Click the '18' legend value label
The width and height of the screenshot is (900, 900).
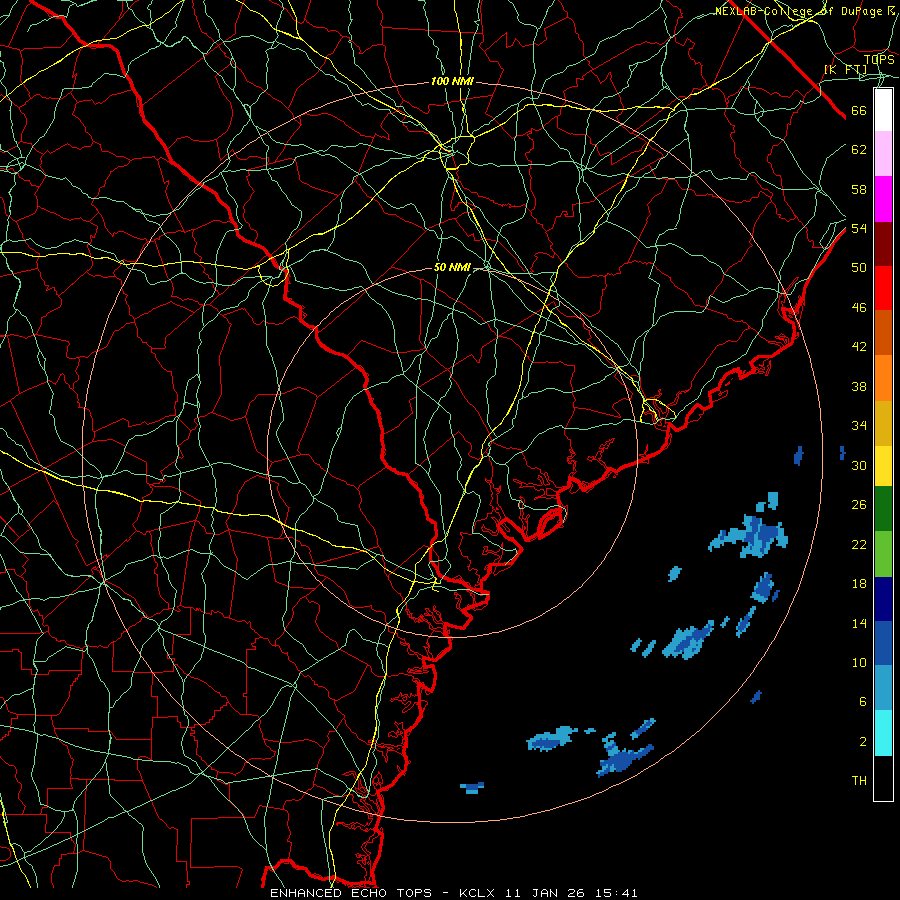coord(859,584)
